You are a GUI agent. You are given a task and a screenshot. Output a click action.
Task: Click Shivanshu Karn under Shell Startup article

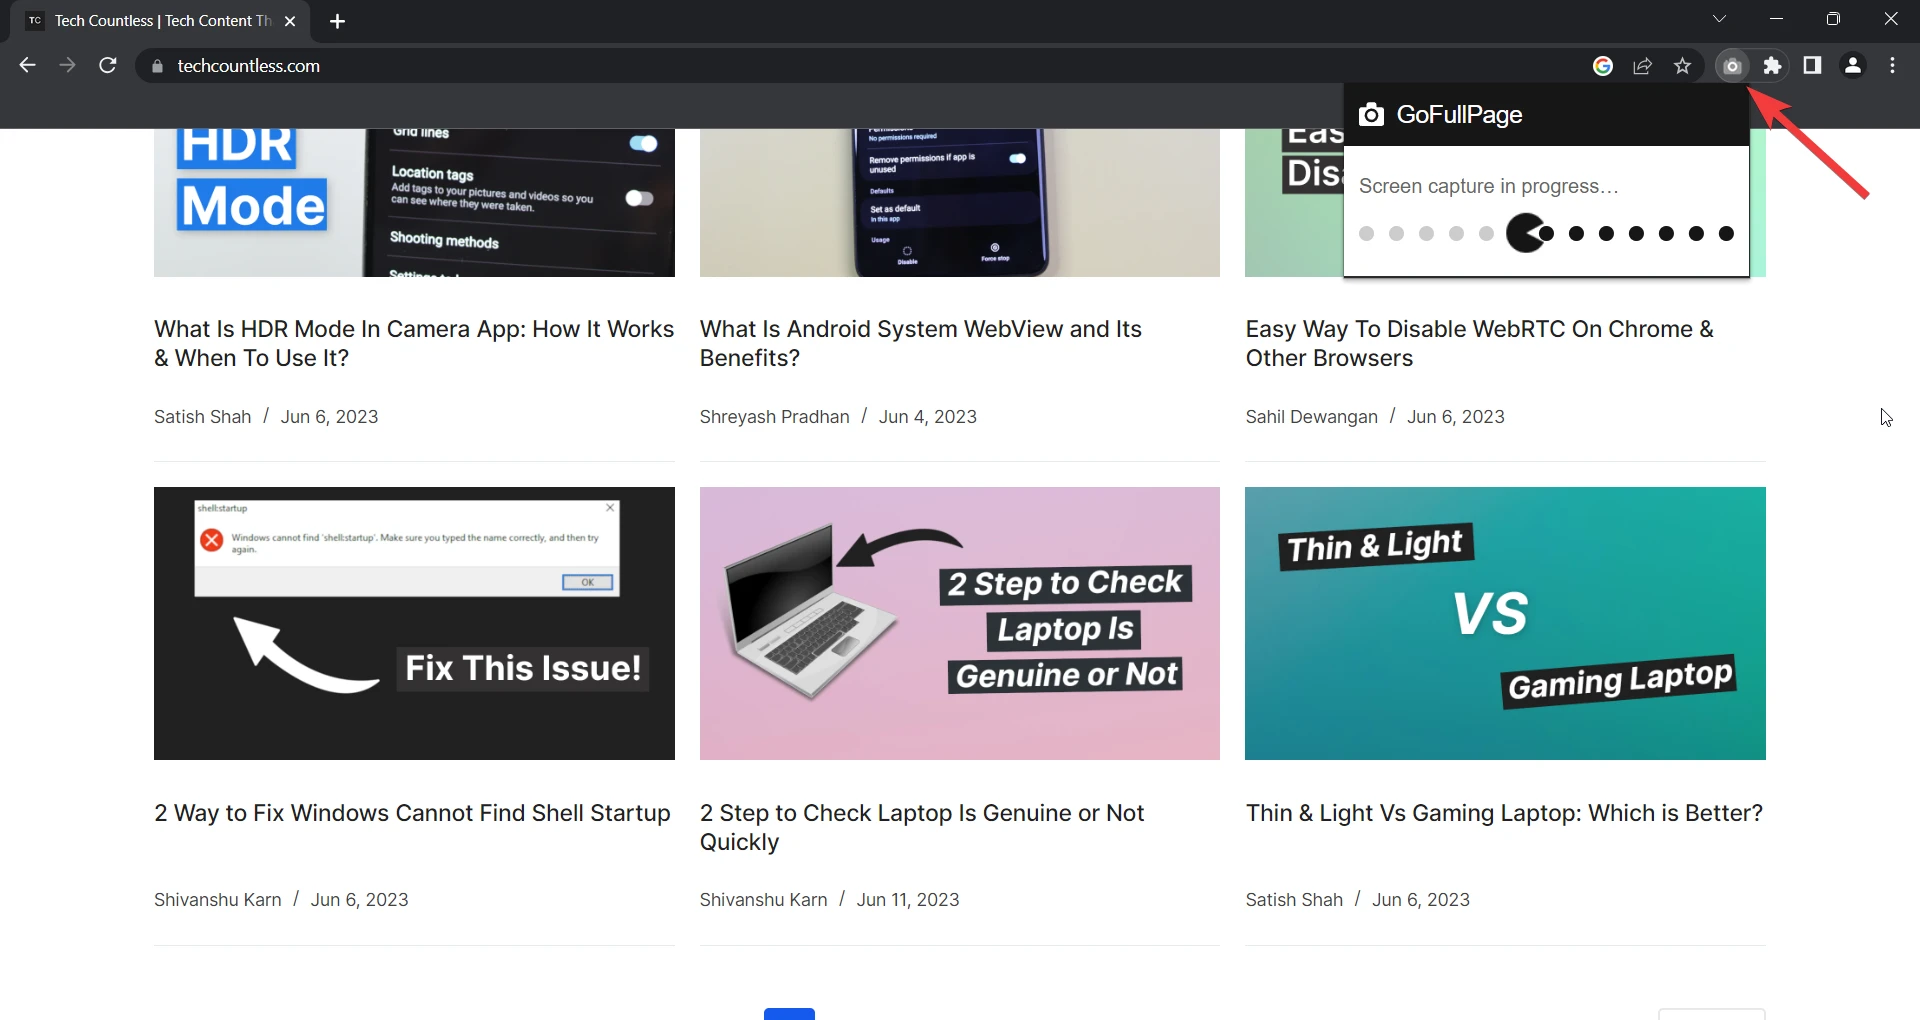[218, 900]
